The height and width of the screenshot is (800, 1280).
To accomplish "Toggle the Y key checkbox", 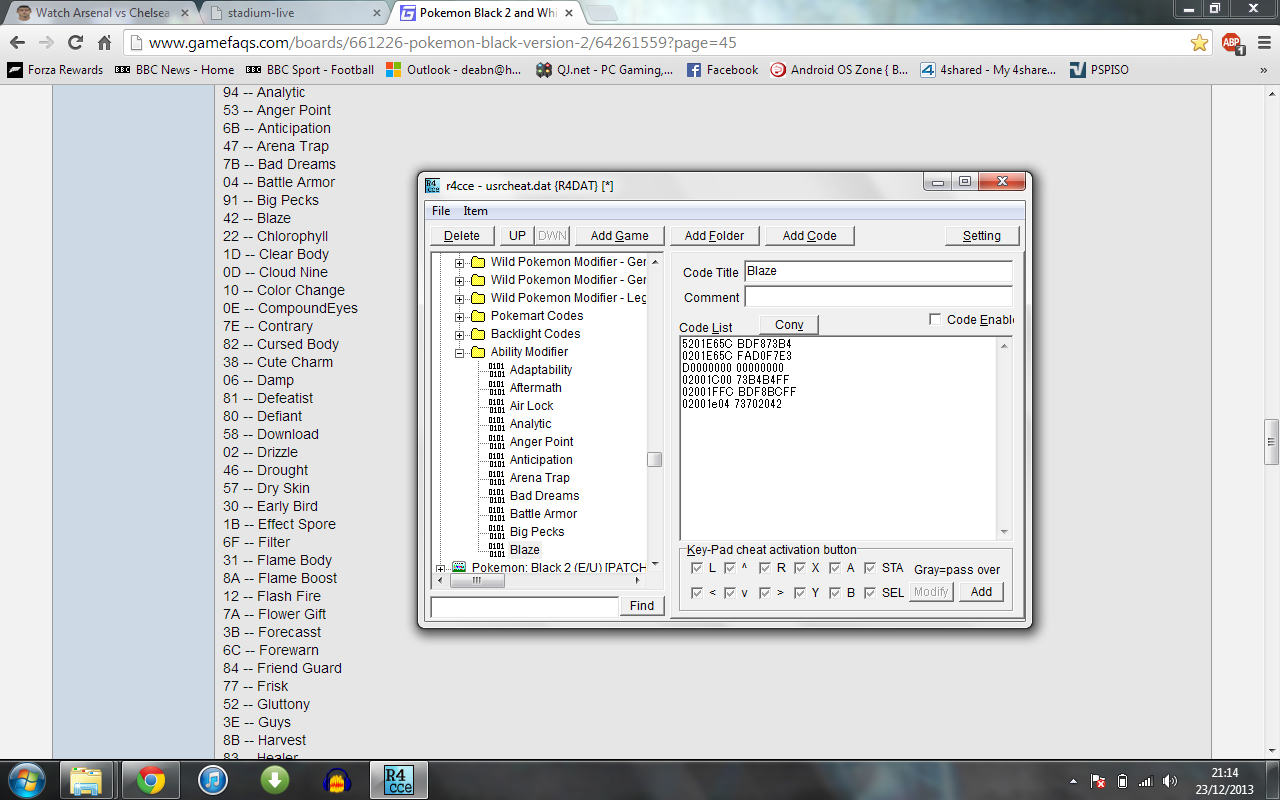I will (799, 593).
